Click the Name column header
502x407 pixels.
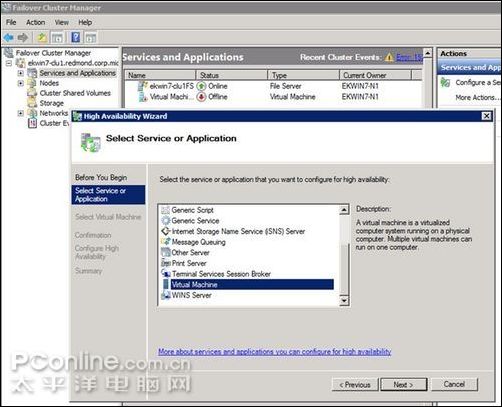coord(160,75)
